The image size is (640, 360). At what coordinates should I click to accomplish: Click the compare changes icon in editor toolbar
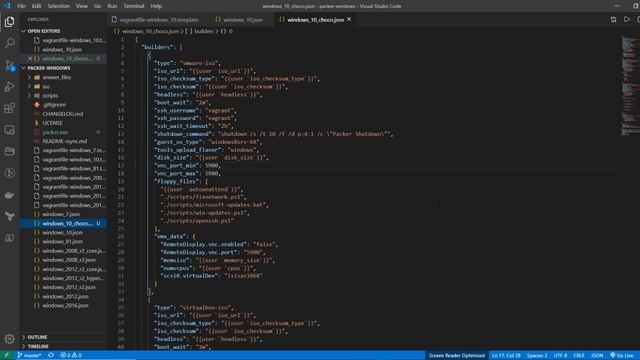point(613,20)
